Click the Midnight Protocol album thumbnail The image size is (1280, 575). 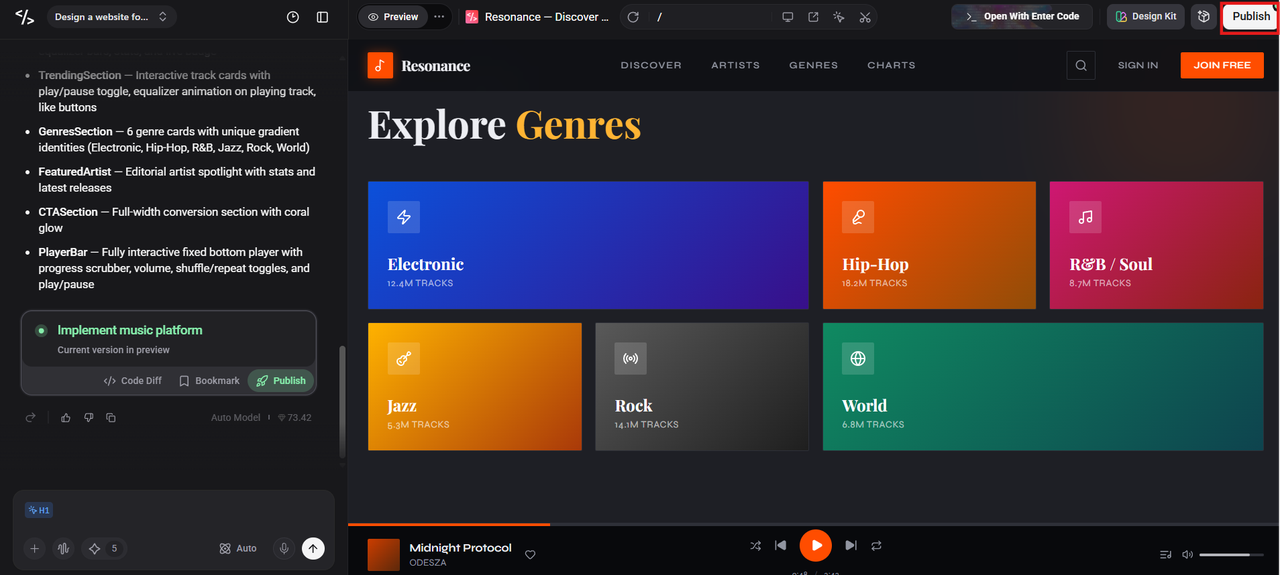(384, 555)
